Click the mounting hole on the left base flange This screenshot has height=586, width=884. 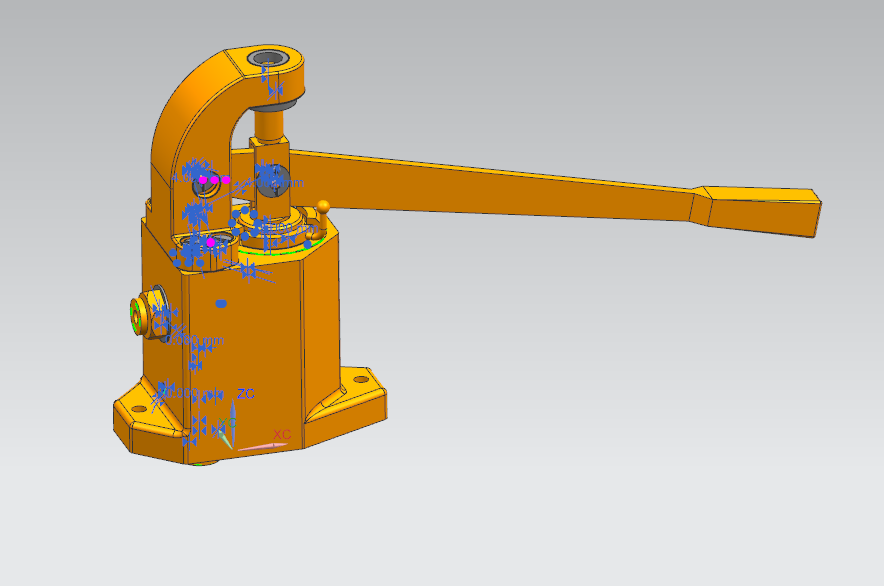pos(139,409)
